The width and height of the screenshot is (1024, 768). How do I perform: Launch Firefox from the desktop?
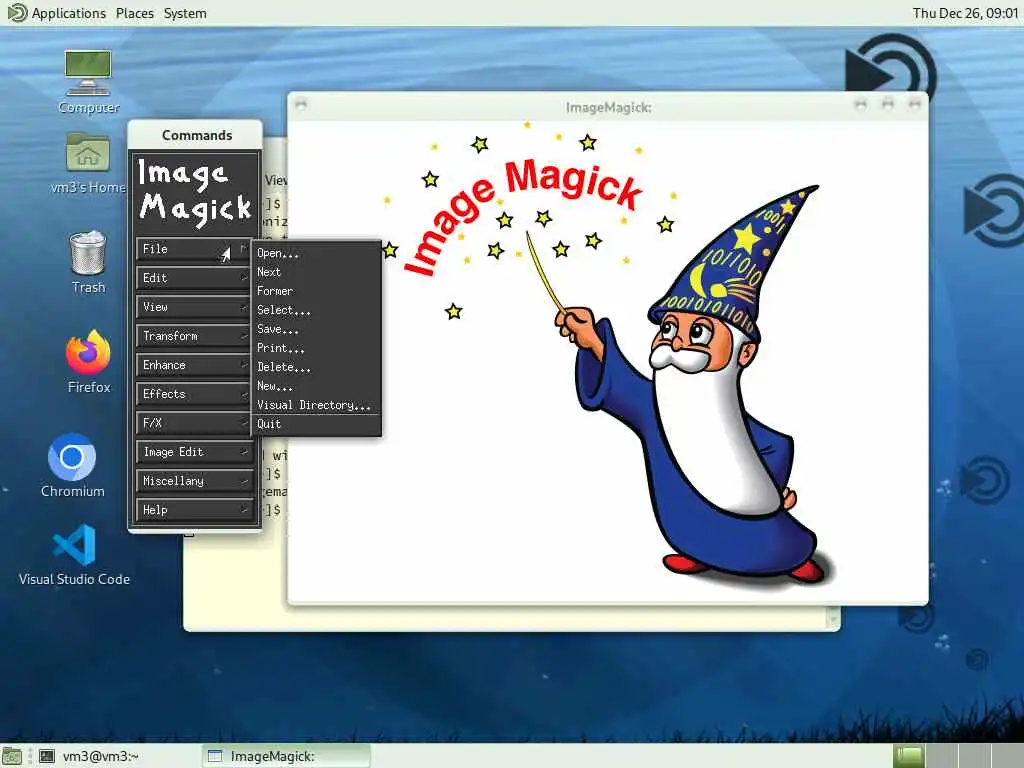[x=88, y=361]
